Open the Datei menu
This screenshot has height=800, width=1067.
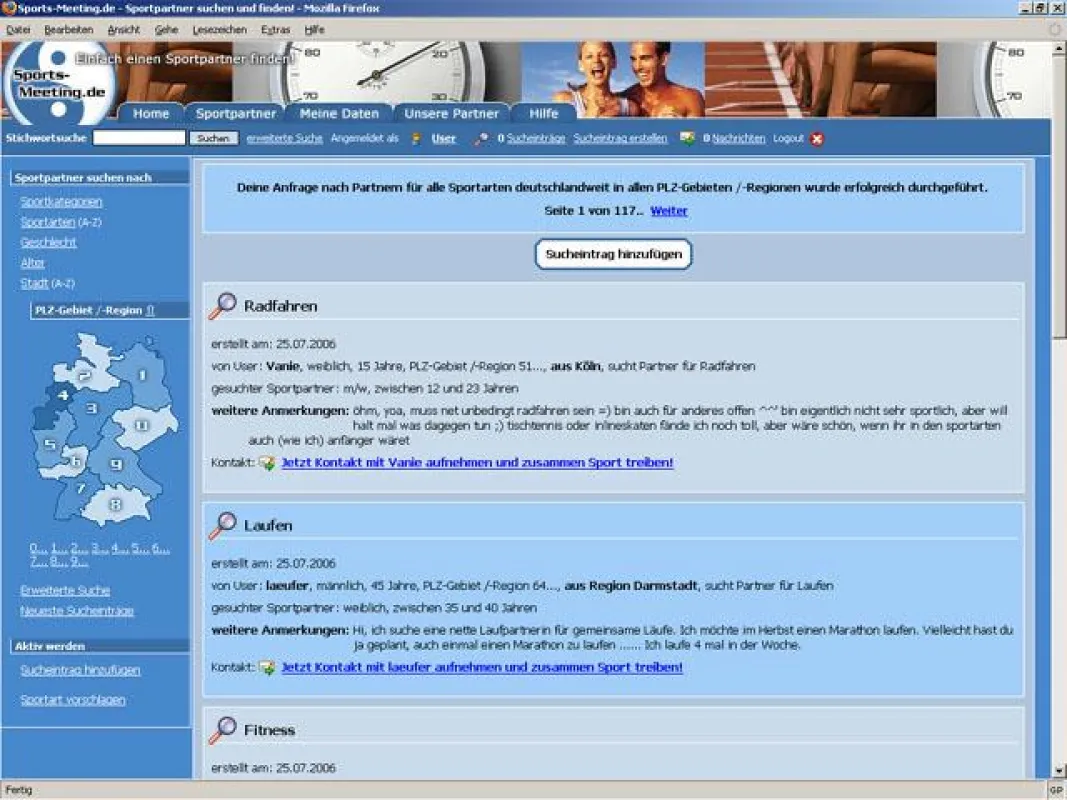tap(18, 30)
